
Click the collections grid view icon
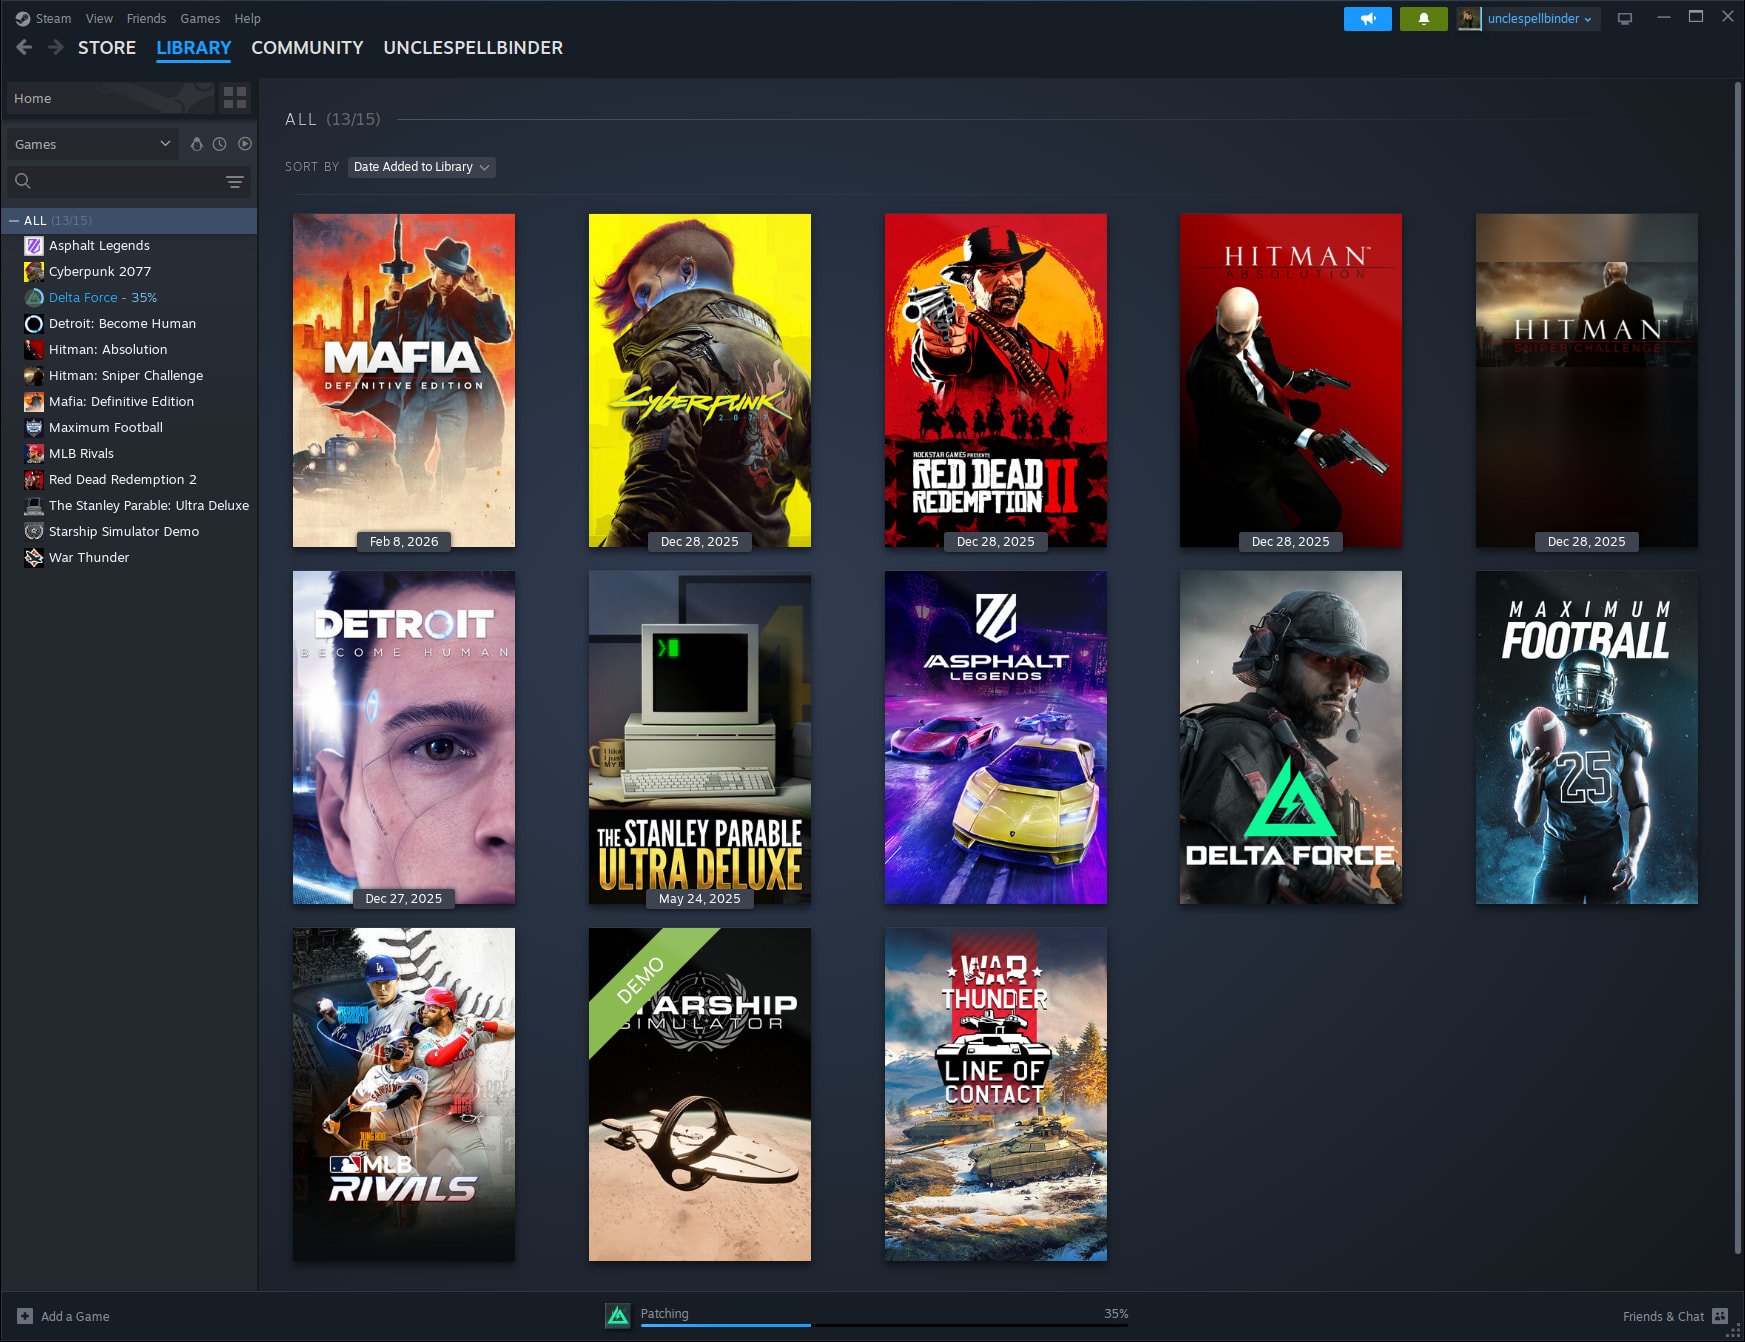[235, 98]
